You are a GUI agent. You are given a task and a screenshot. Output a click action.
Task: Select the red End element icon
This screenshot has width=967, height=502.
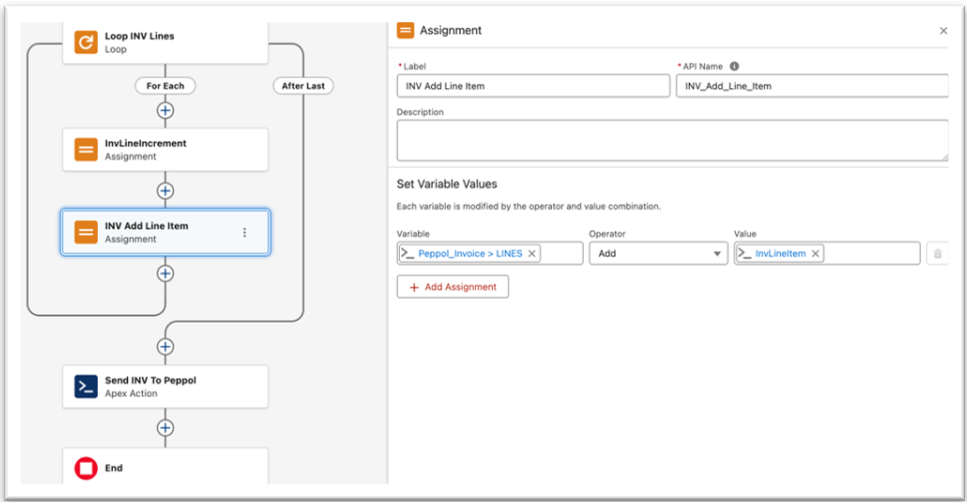tap(85, 468)
